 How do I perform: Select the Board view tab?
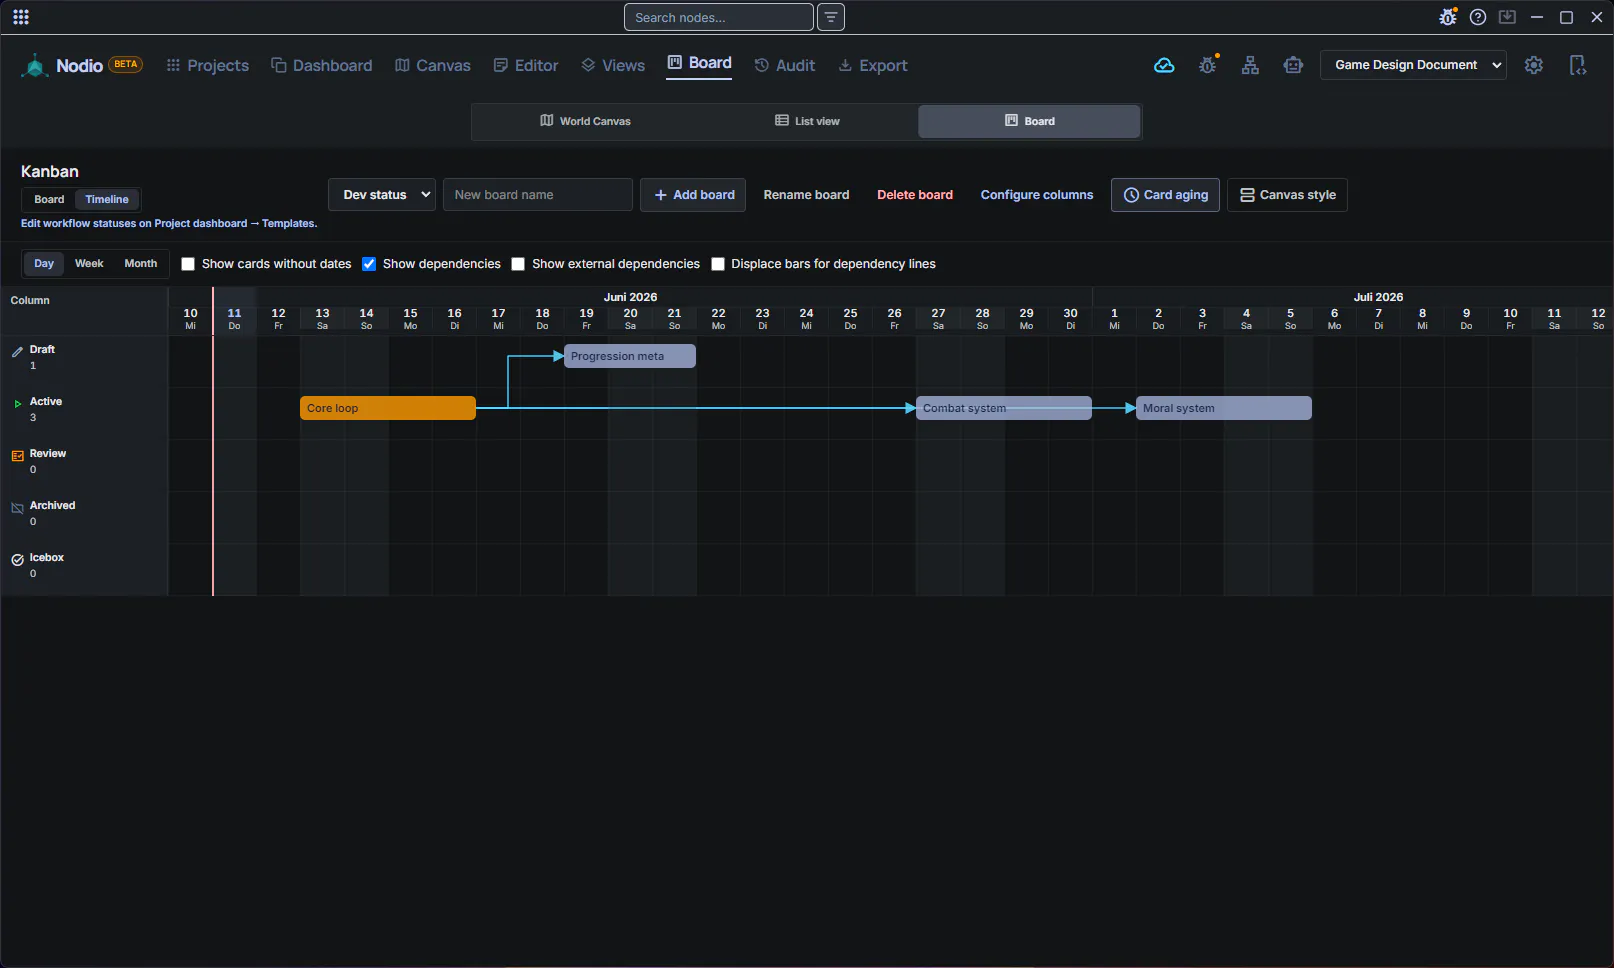click(x=1029, y=121)
